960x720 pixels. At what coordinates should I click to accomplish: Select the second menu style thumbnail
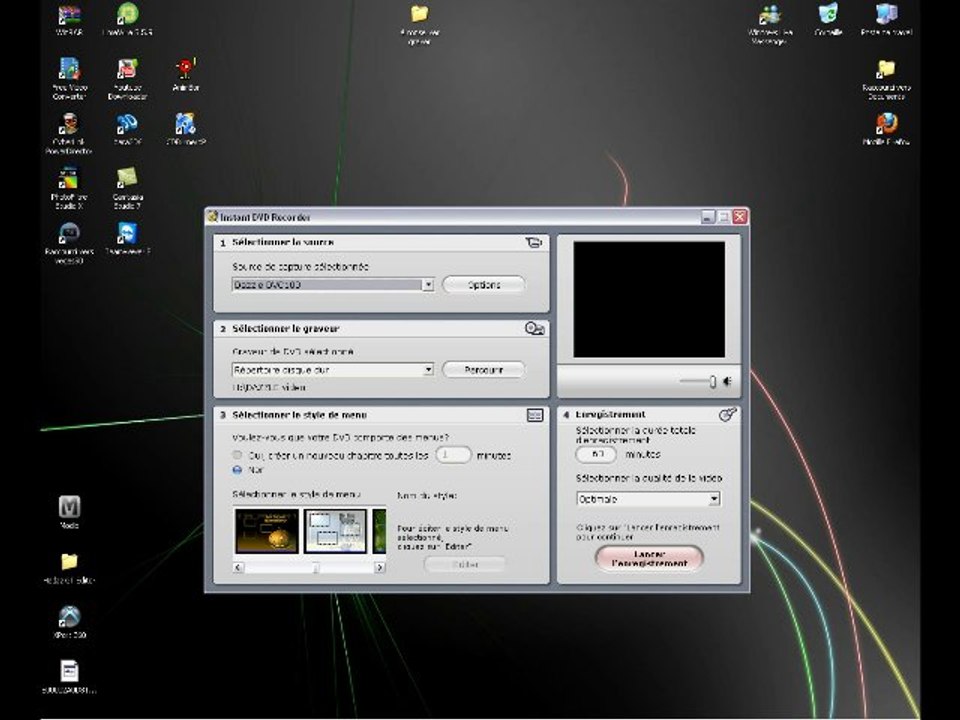click(x=335, y=531)
